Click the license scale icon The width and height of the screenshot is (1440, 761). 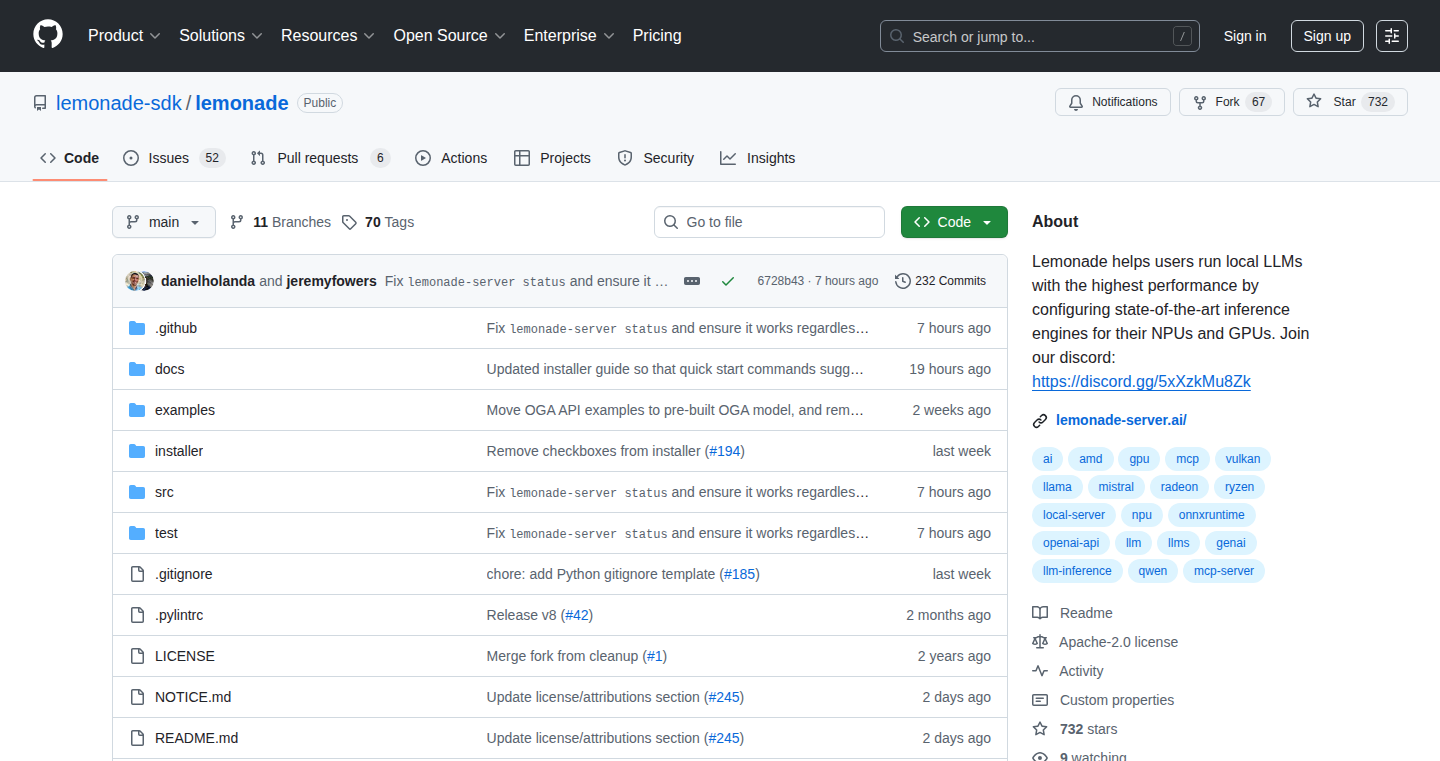pos(1040,642)
